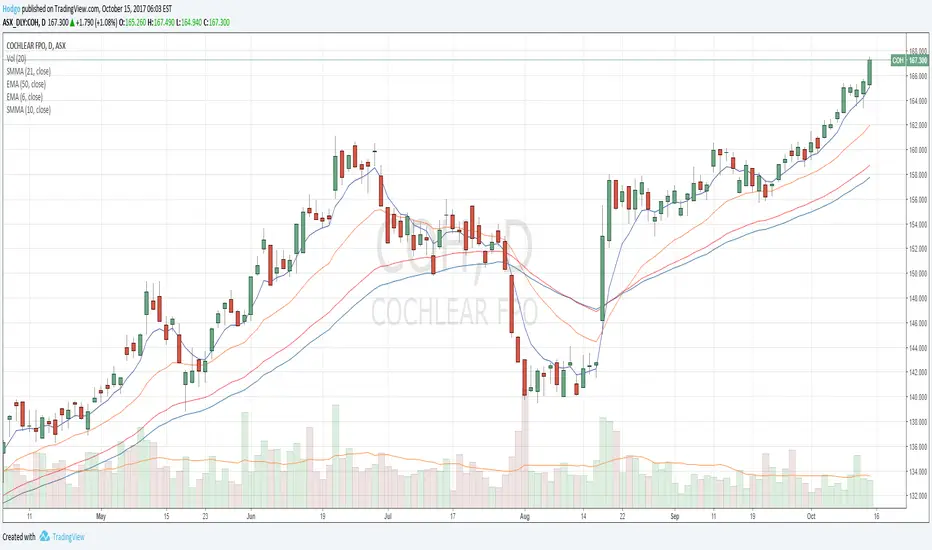This screenshot has width=932, height=550.
Task: Click the May label on date axis
Action: 101,516
